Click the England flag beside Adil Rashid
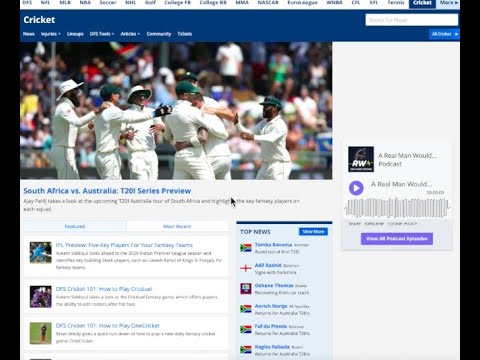The width and height of the screenshot is (480, 360). [x=246, y=268]
